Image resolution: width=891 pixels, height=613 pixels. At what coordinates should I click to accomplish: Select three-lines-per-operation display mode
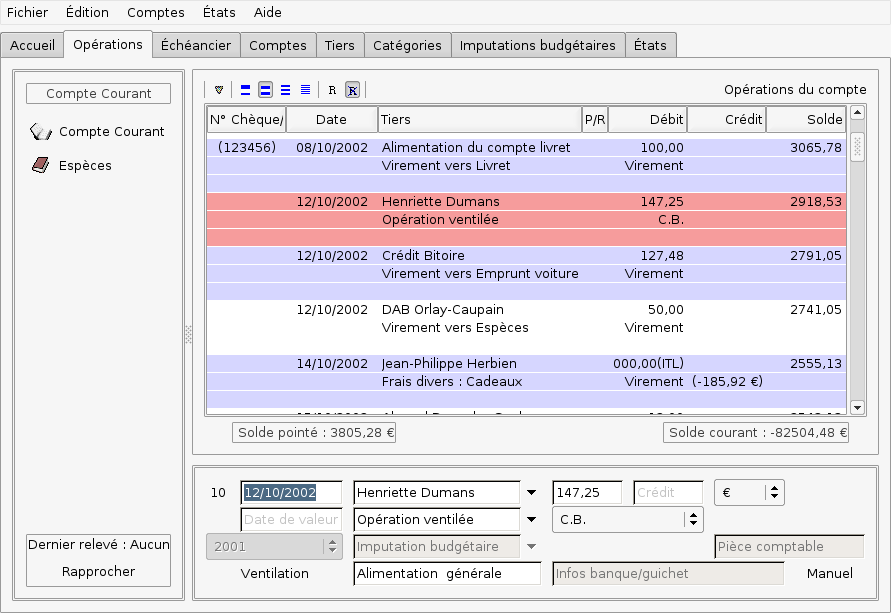[286, 90]
